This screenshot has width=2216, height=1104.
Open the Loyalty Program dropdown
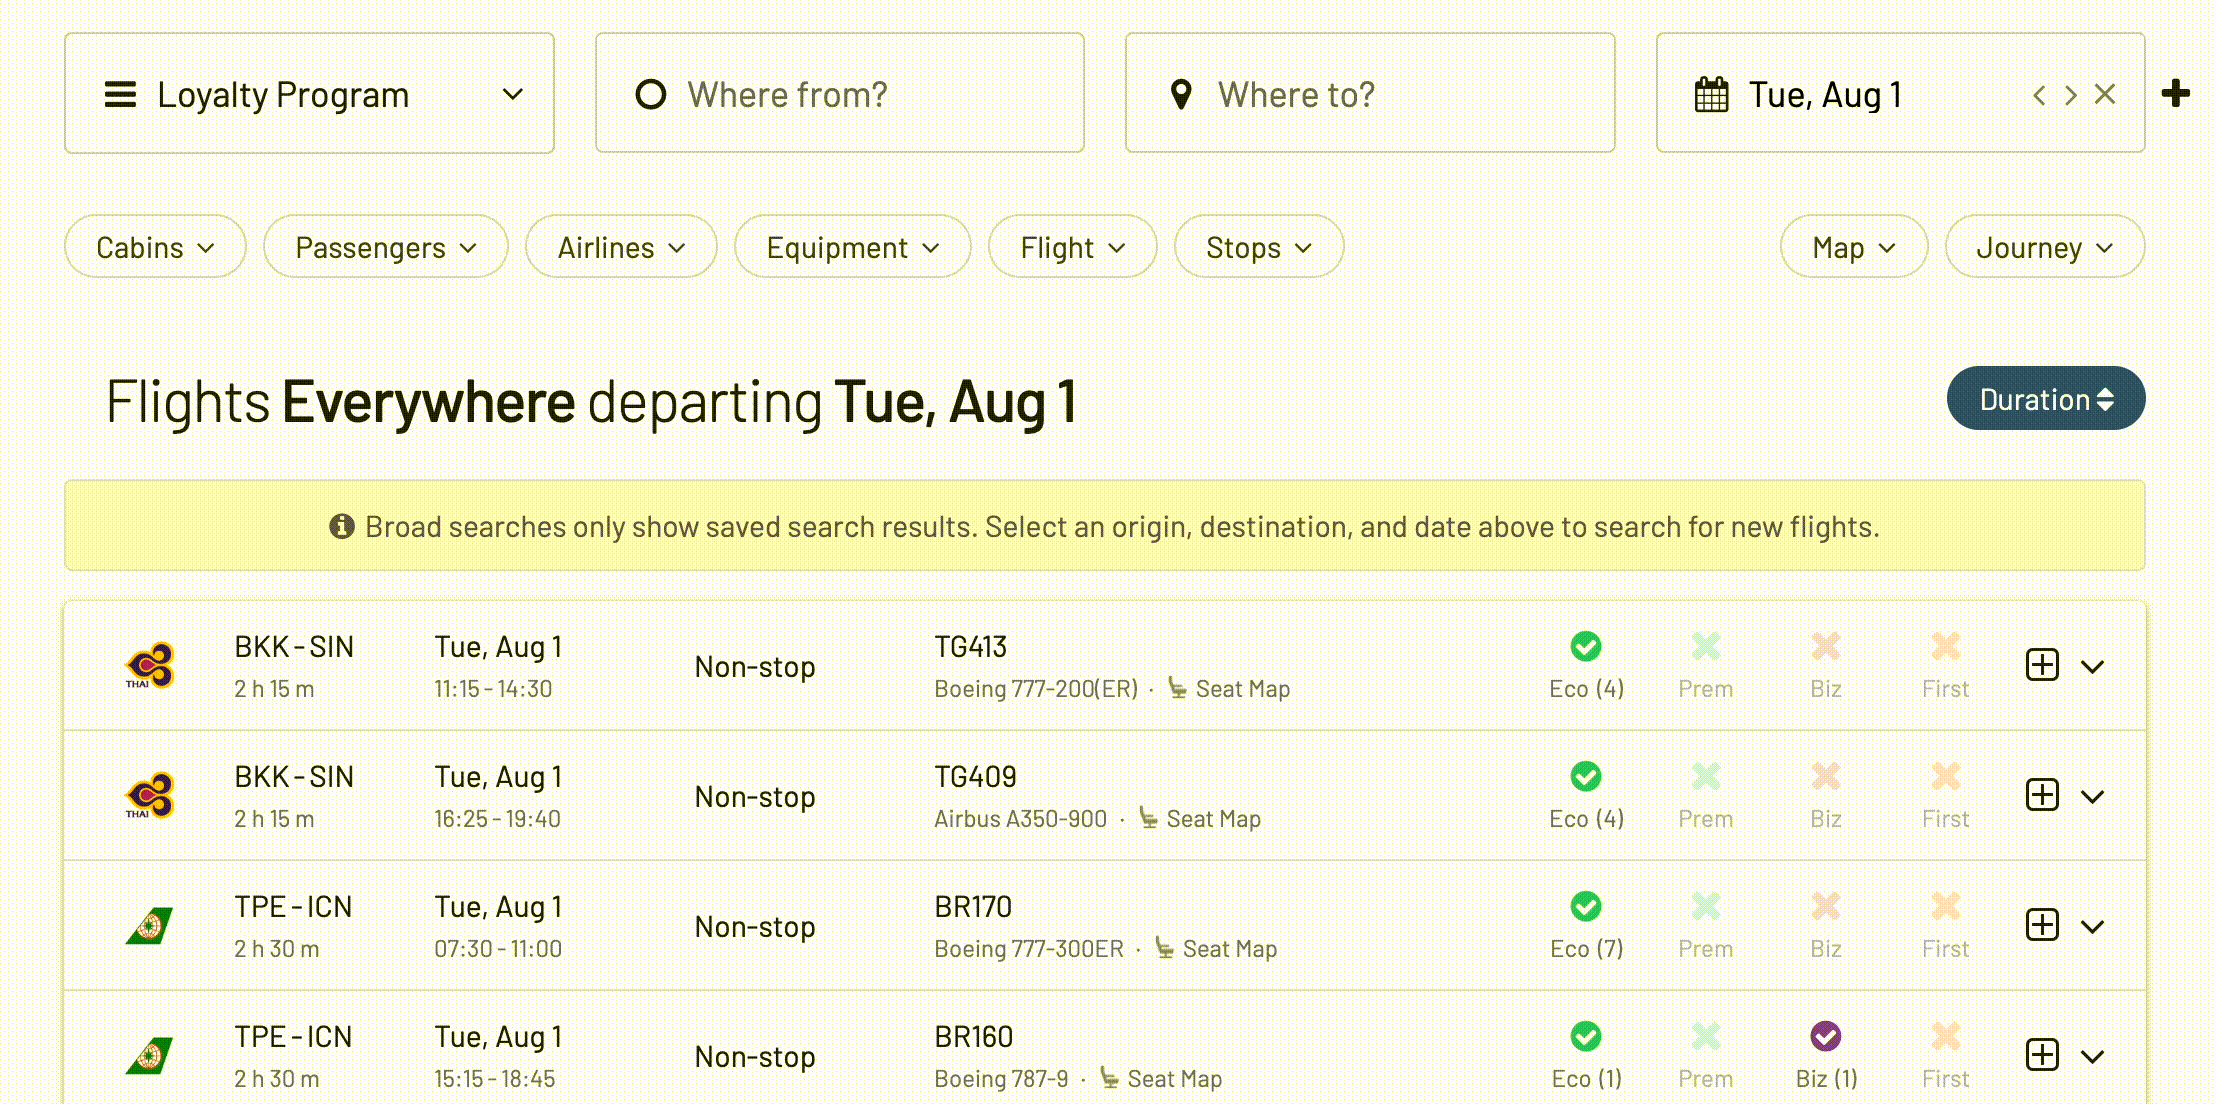click(309, 93)
